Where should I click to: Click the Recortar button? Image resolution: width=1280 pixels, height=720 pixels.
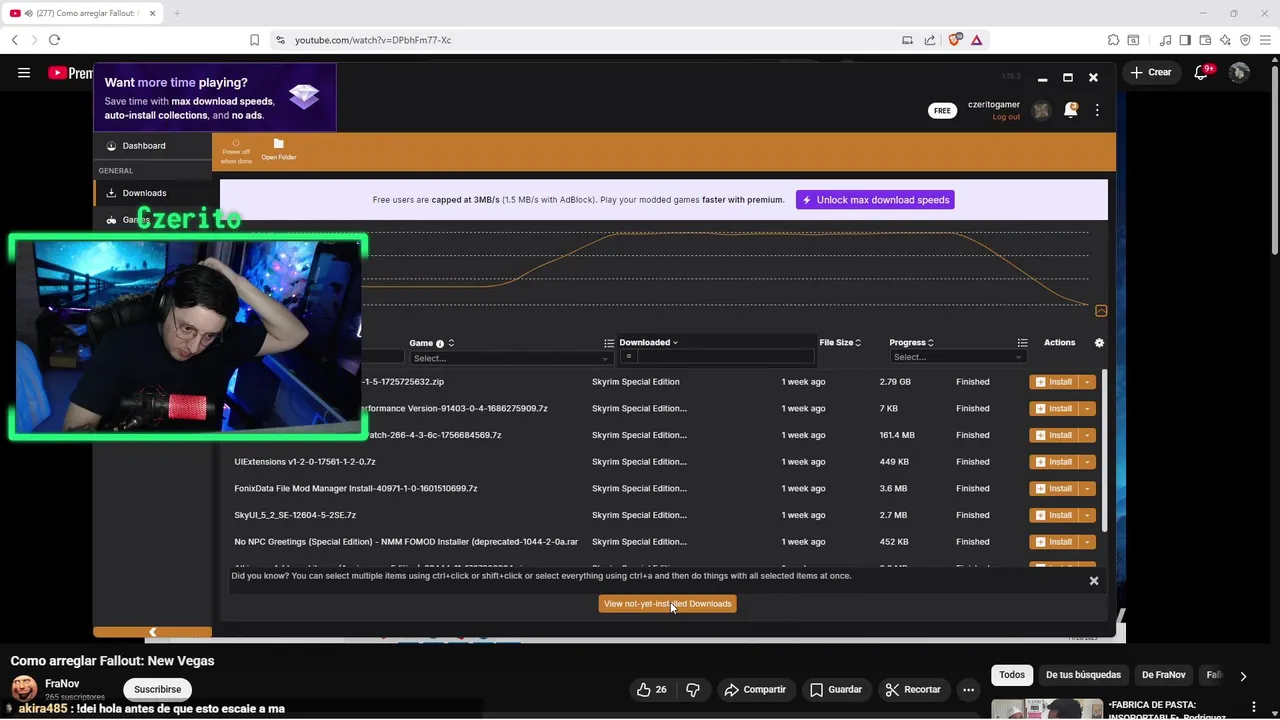[913, 689]
